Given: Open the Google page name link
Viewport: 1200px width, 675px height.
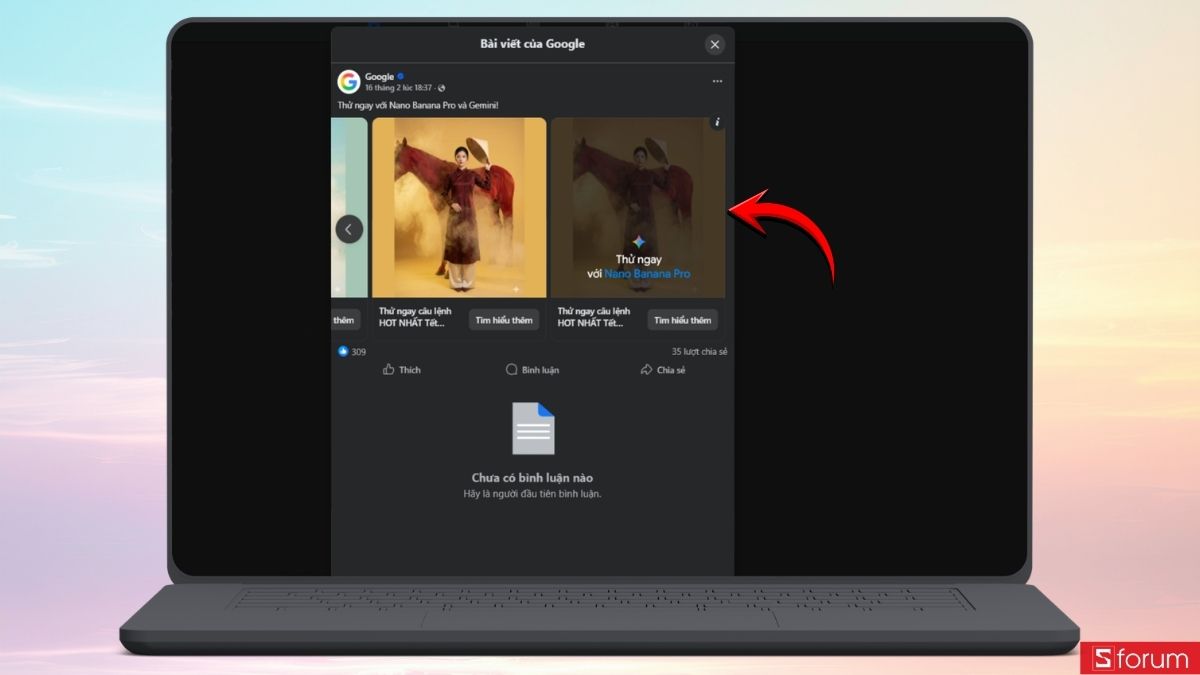Looking at the screenshot, I should [x=379, y=77].
